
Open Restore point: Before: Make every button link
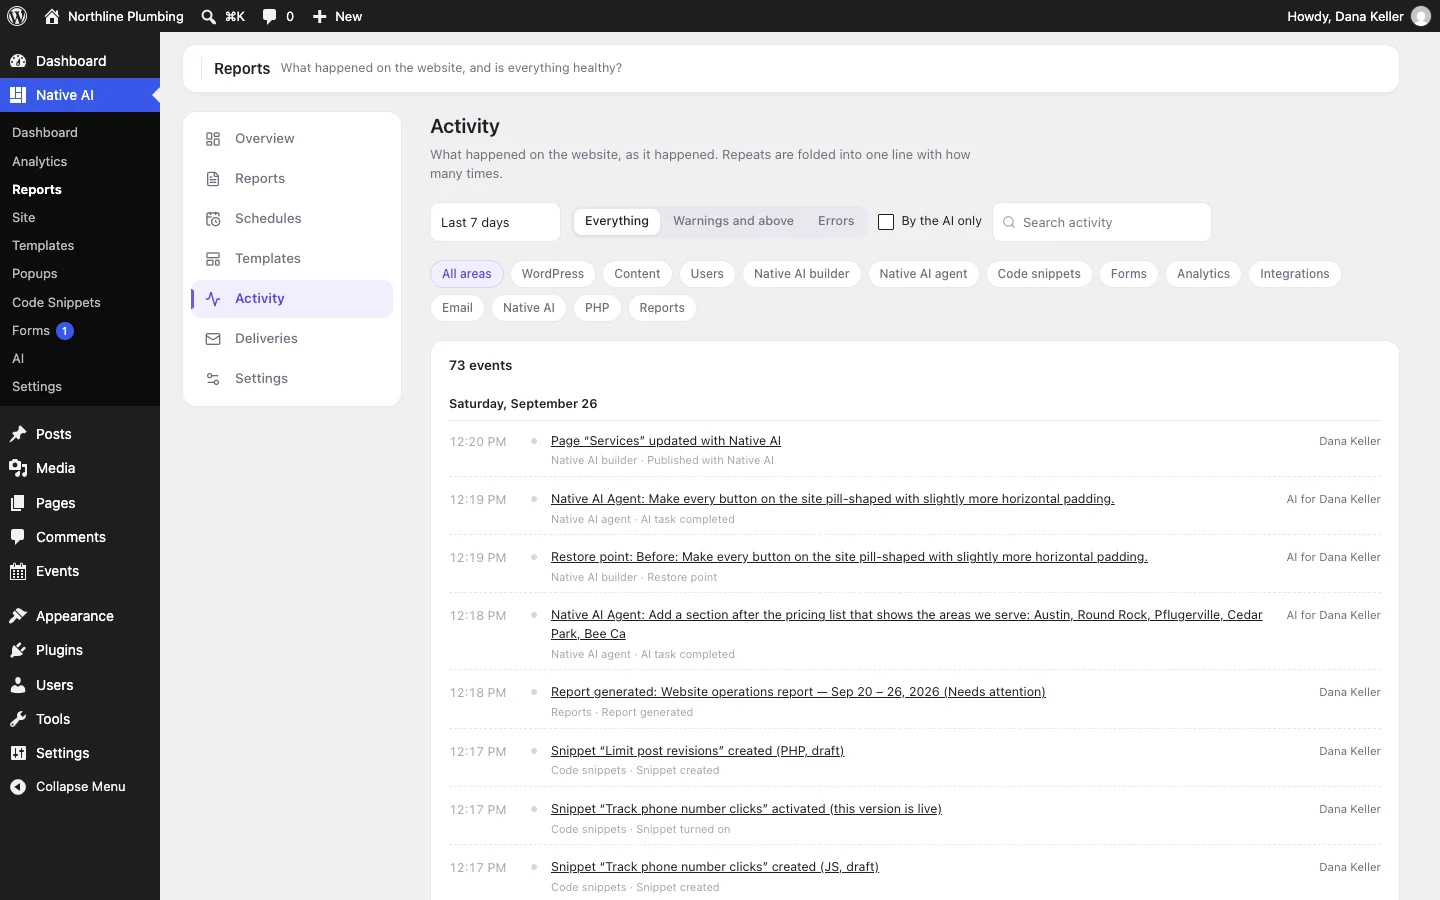(x=849, y=557)
